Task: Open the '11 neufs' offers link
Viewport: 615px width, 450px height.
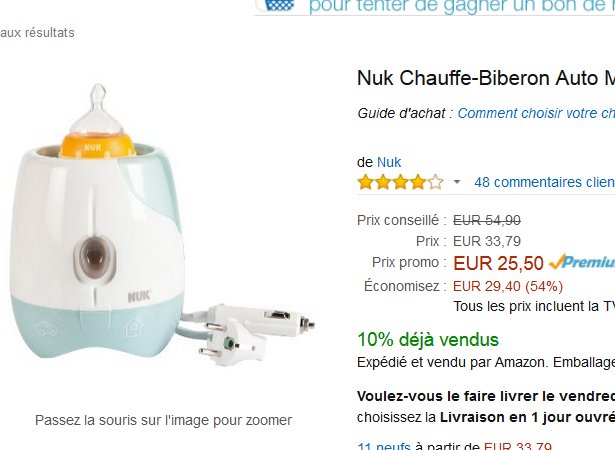Action: pyautogui.click(x=384, y=446)
